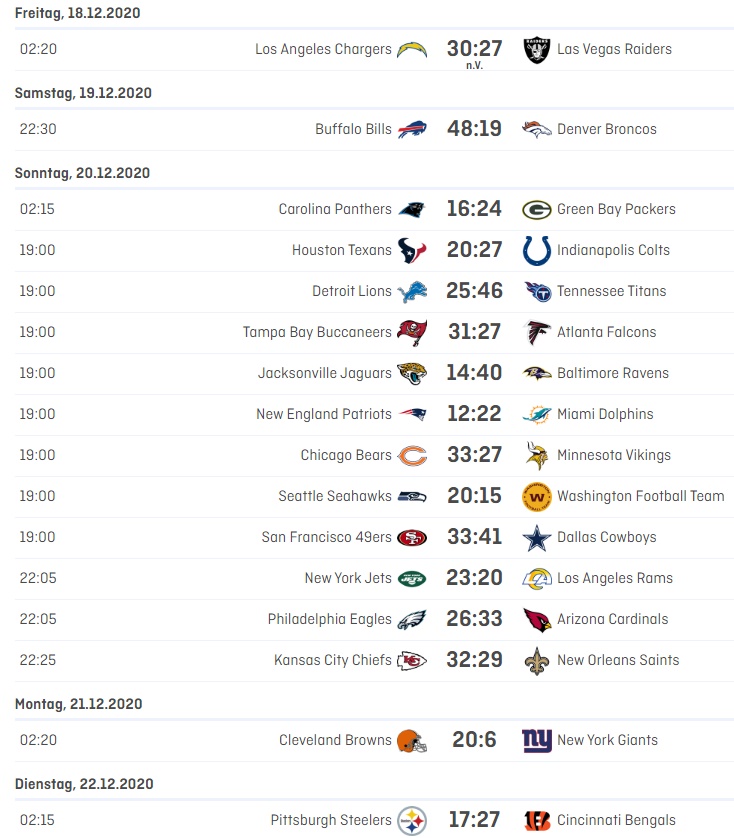This screenshot has height=838, width=734.
Task: Select the Indianapolis Colts horseshoe logo
Action: click(x=537, y=251)
